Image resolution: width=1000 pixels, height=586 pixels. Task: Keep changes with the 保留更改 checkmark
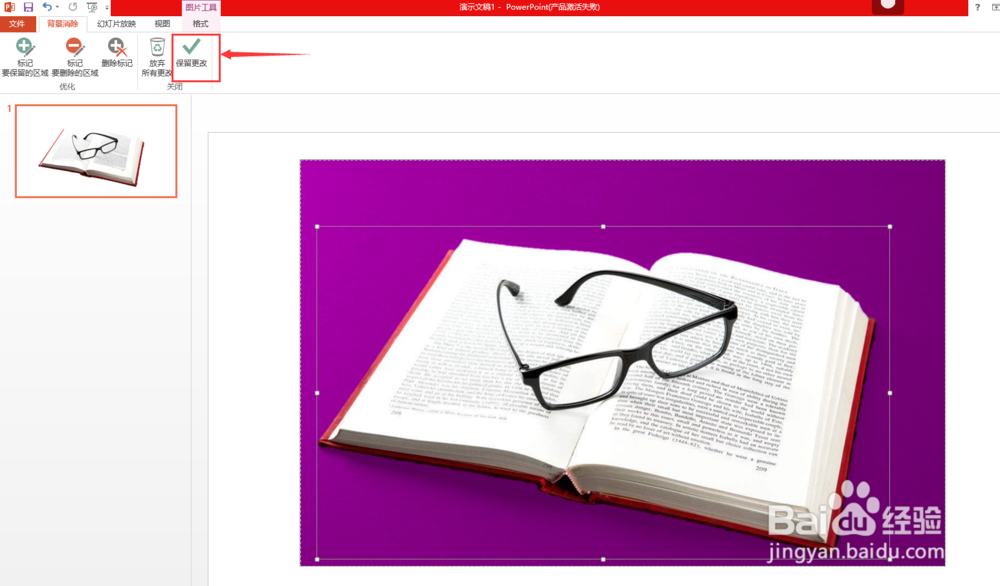click(x=191, y=53)
